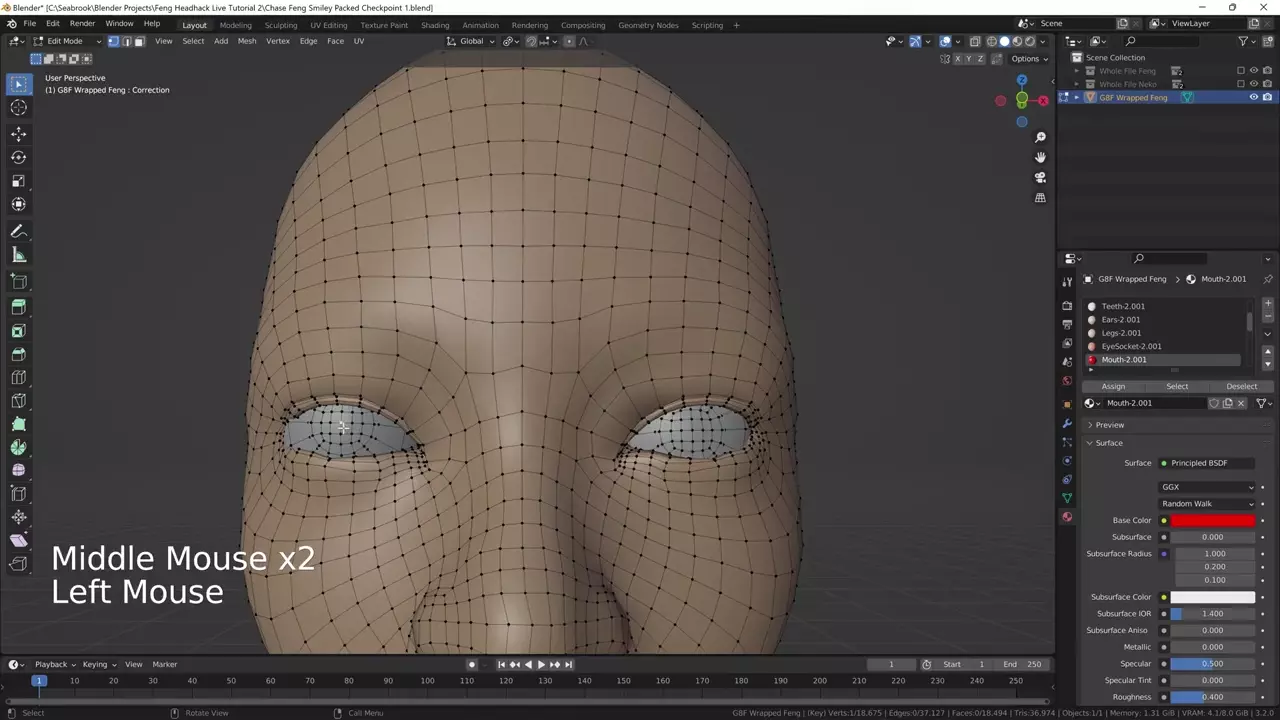Select the 3D Cursor tool
This screenshot has height=720, width=1280.
[18, 108]
